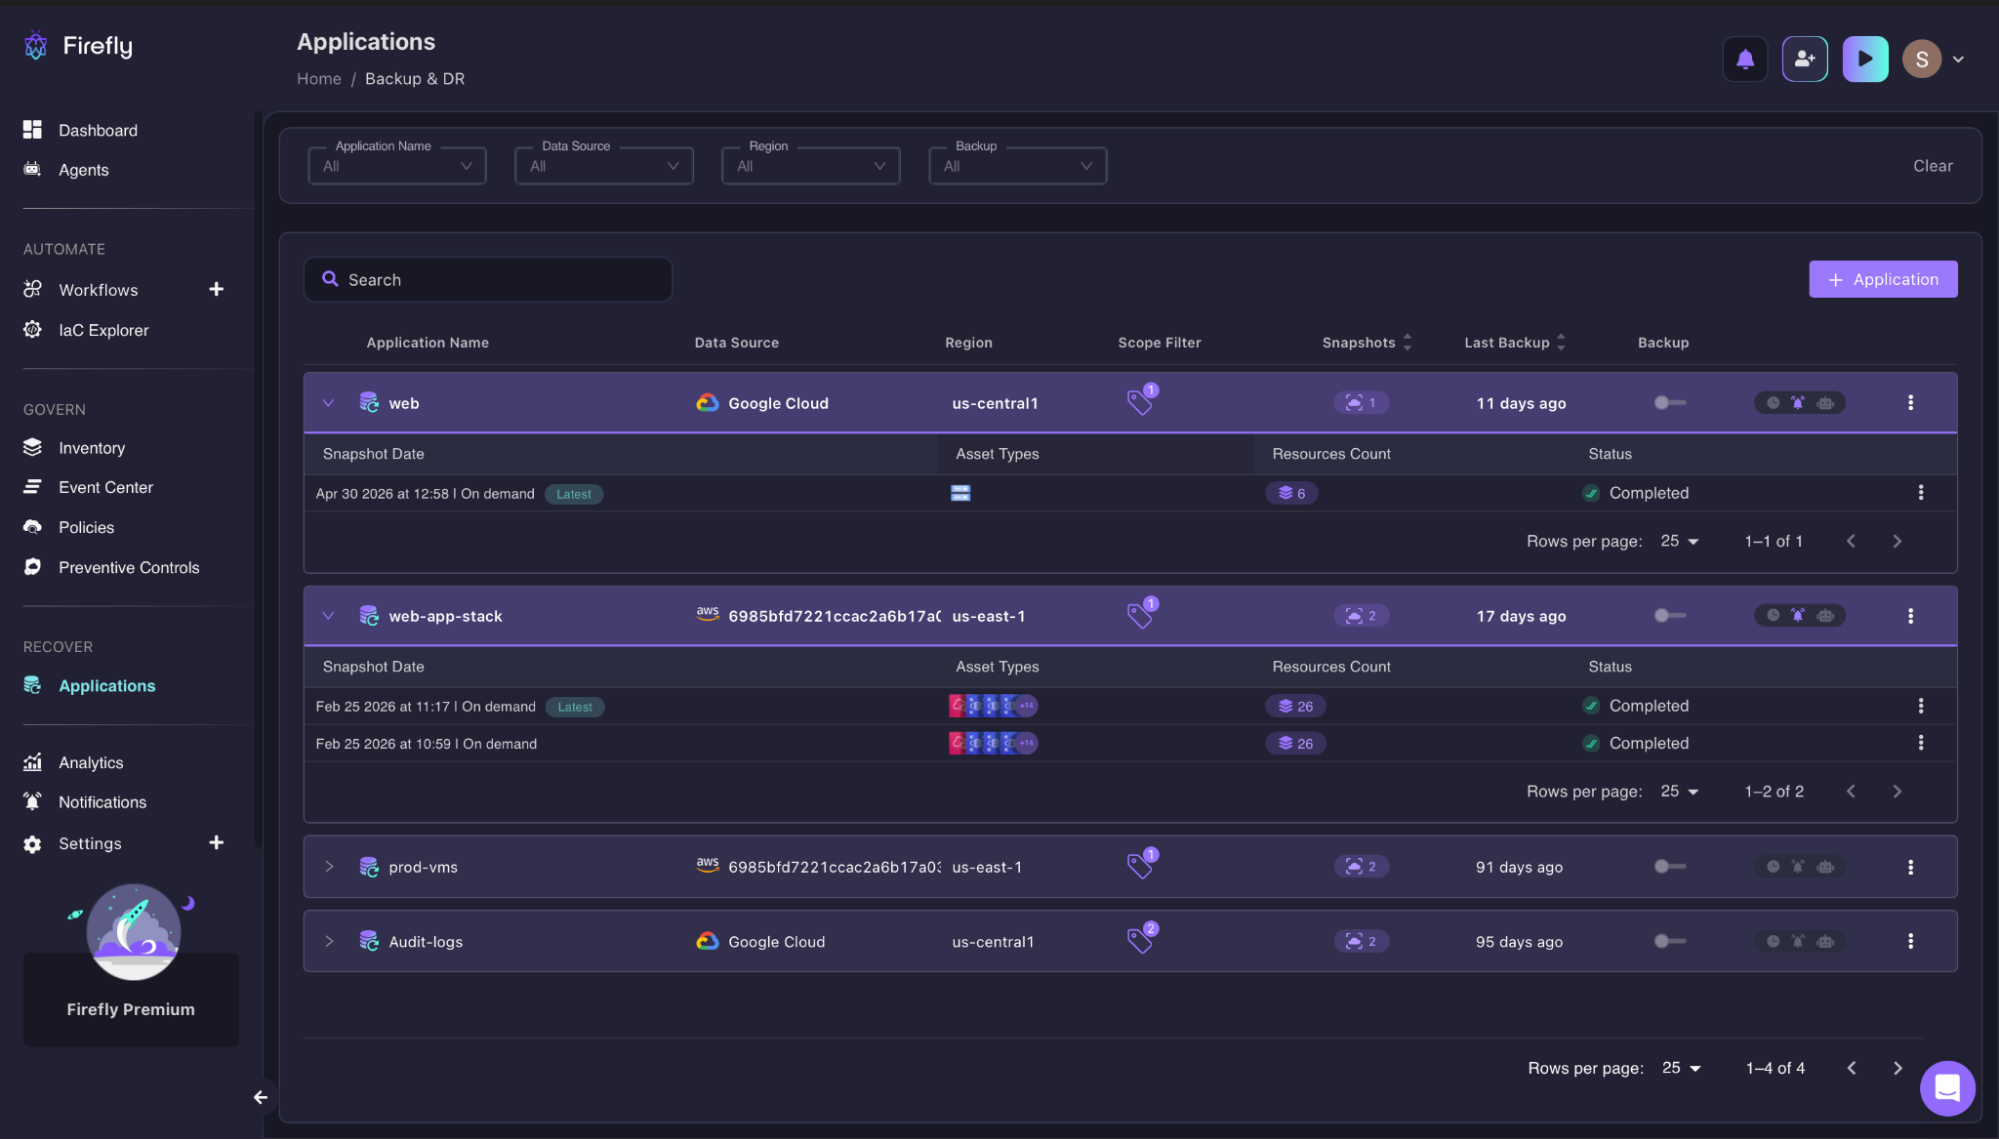
Task: Click Home breadcrumb link
Action: pyautogui.click(x=319, y=79)
